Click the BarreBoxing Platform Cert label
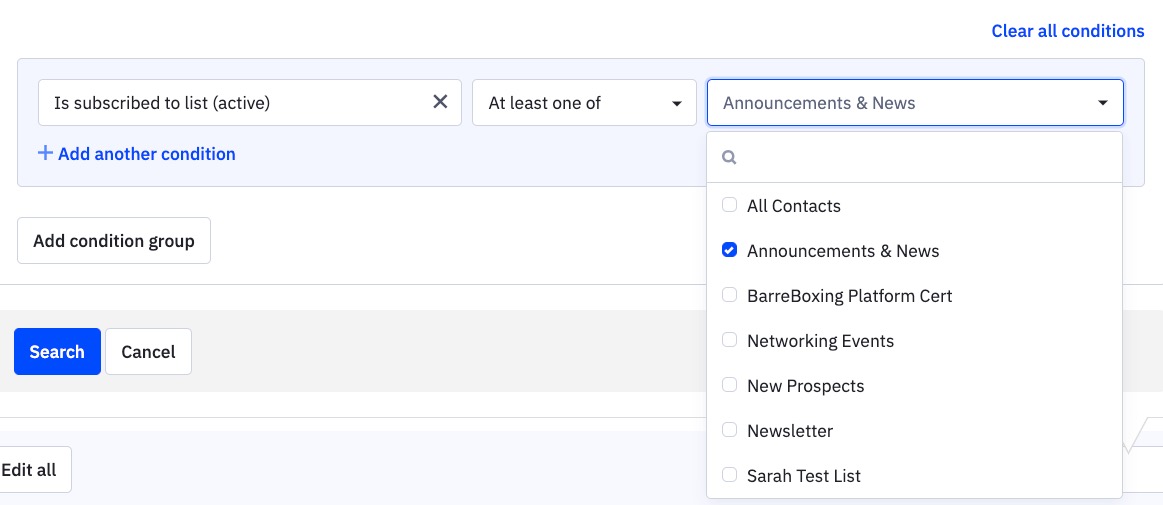This screenshot has width=1163, height=505. [x=849, y=296]
